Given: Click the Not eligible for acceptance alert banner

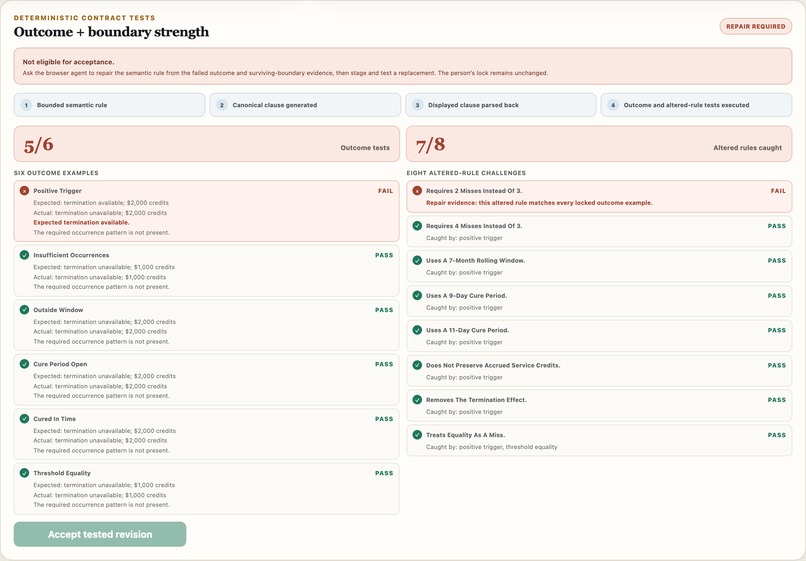Looking at the screenshot, I should pyautogui.click(x=403, y=66).
